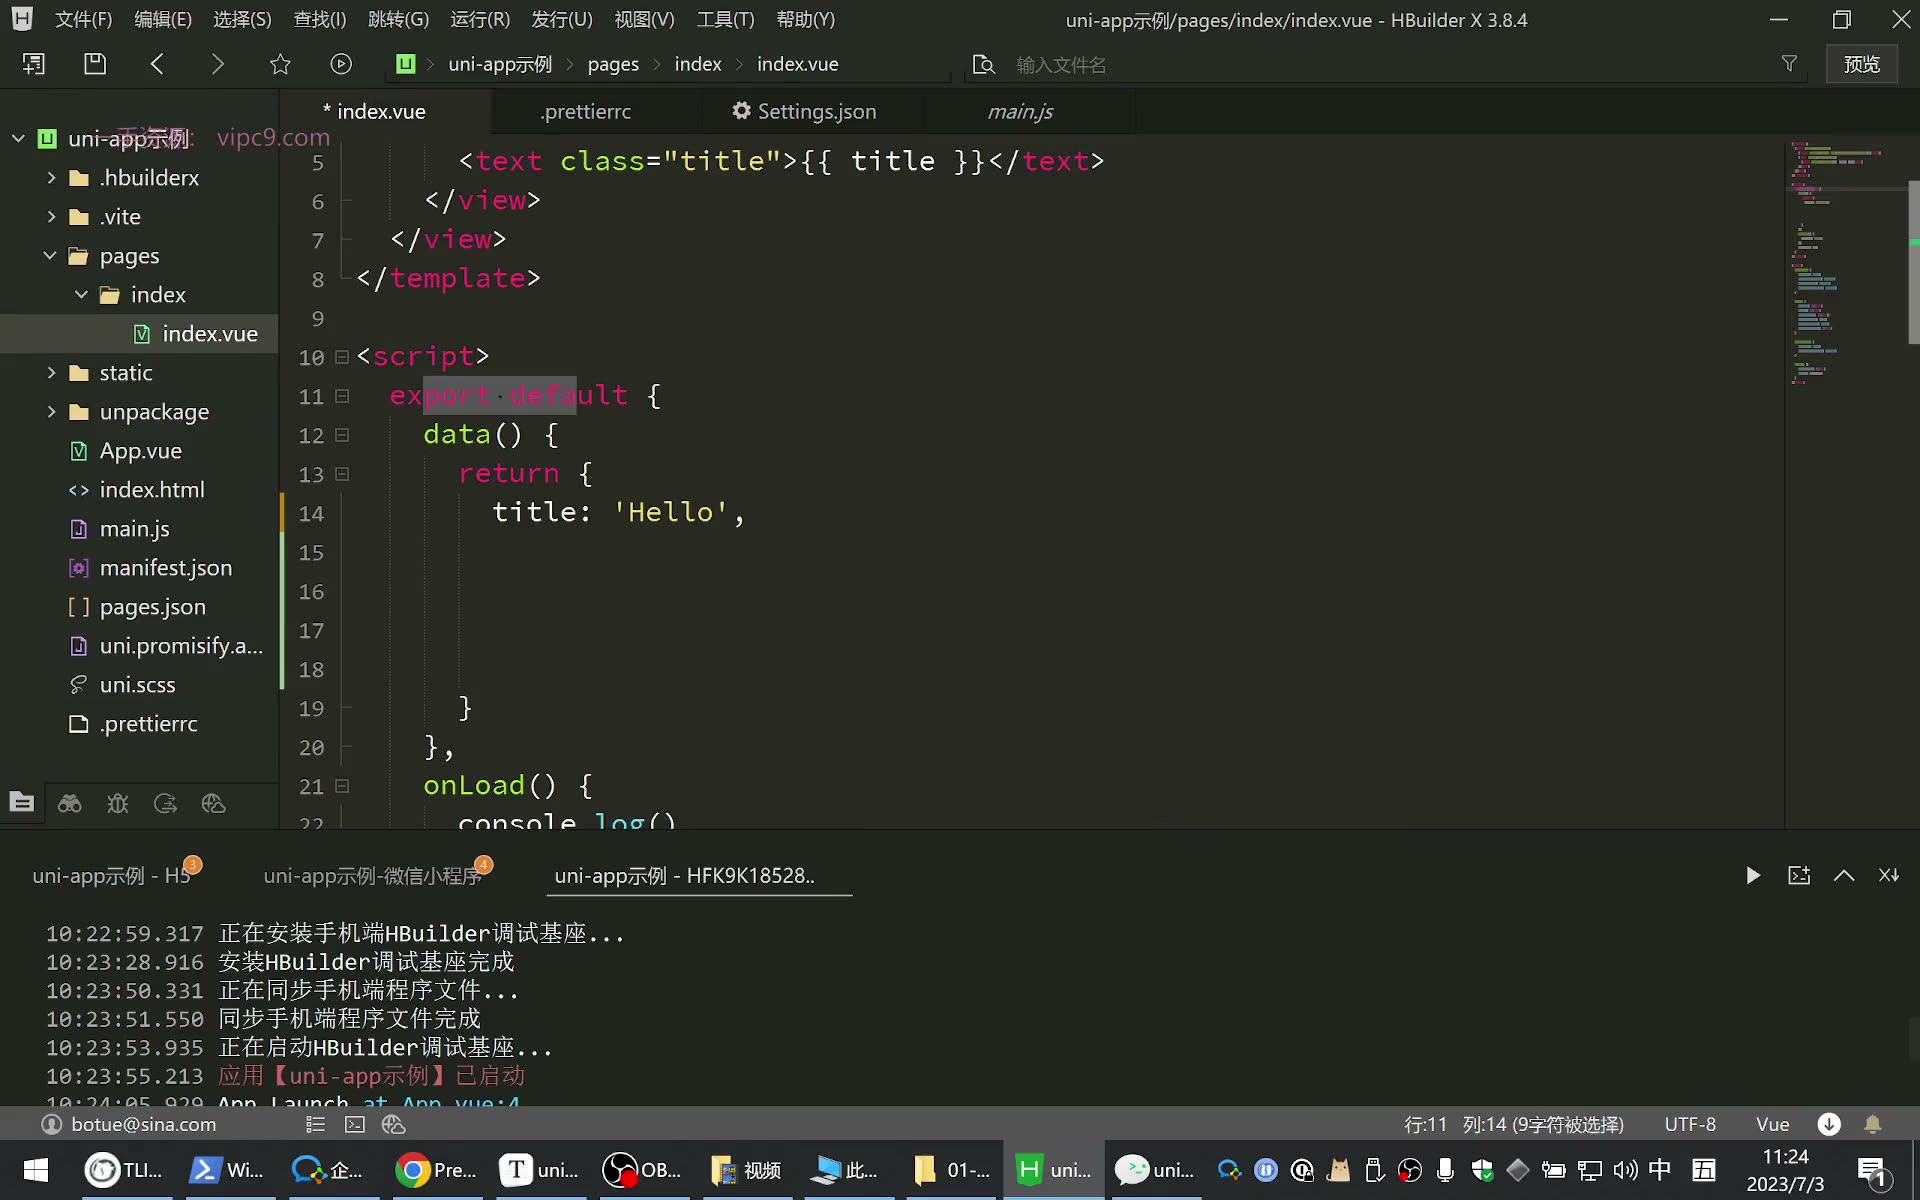The width and height of the screenshot is (1920, 1200).
Task: Bookmark with the star toolbar icon
Action: pyautogui.click(x=280, y=64)
